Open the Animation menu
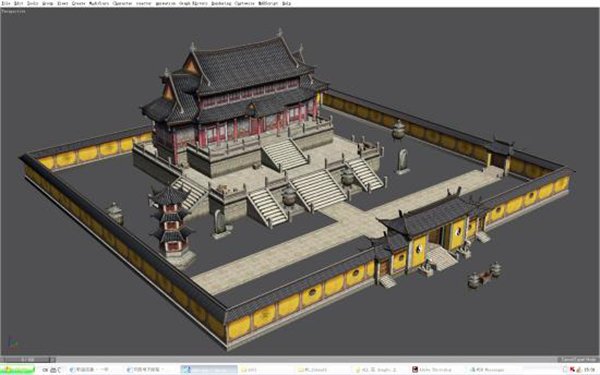600x375 pixels. click(165, 3)
